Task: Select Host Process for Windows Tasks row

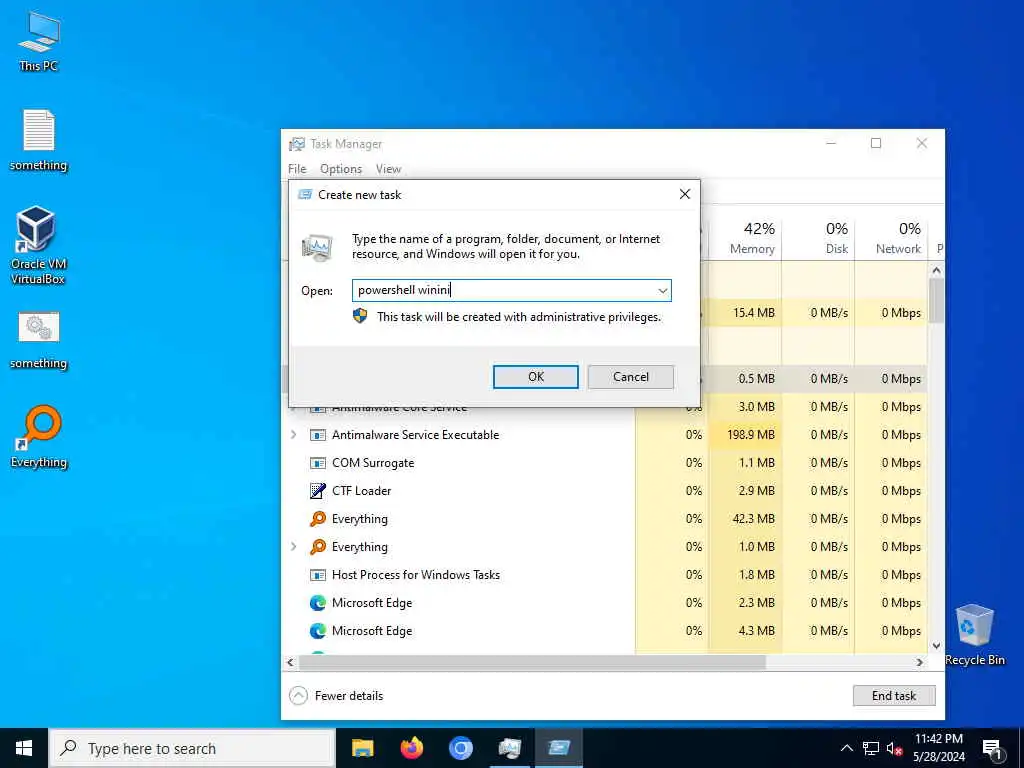Action: [x=606, y=575]
